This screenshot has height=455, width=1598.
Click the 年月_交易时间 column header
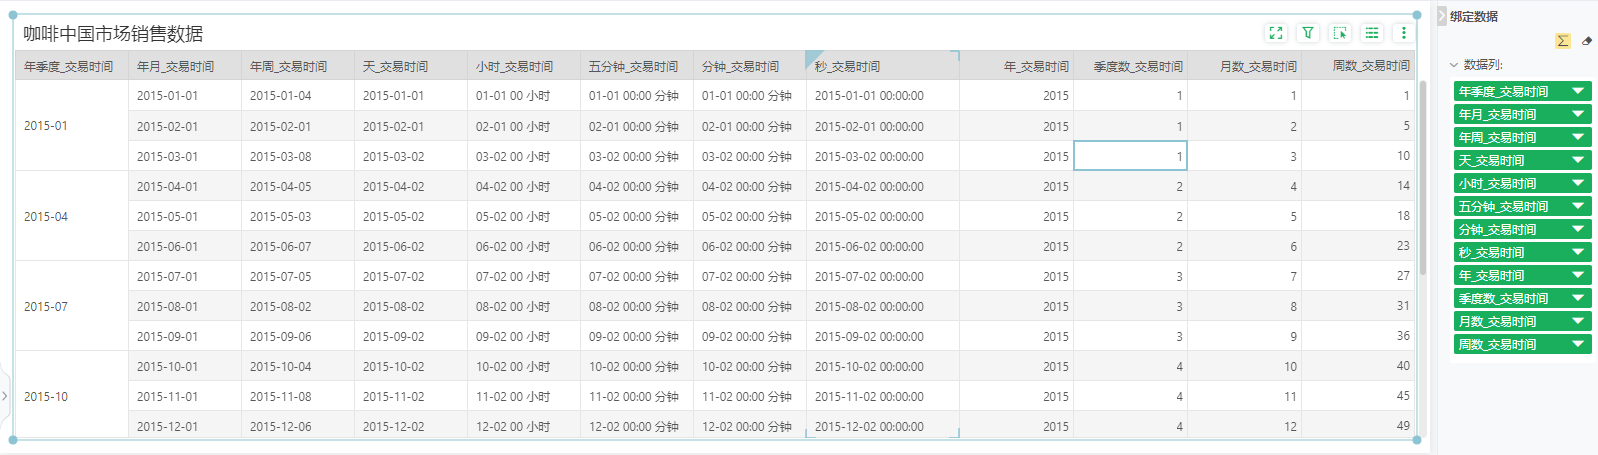pyautogui.click(x=176, y=67)
